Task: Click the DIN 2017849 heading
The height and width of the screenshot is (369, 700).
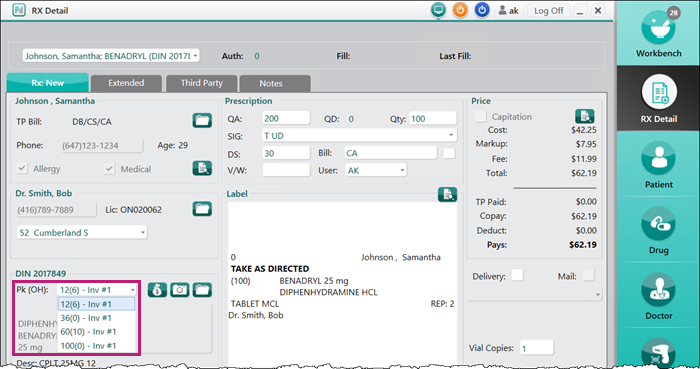Action: (x=41, y=274)
